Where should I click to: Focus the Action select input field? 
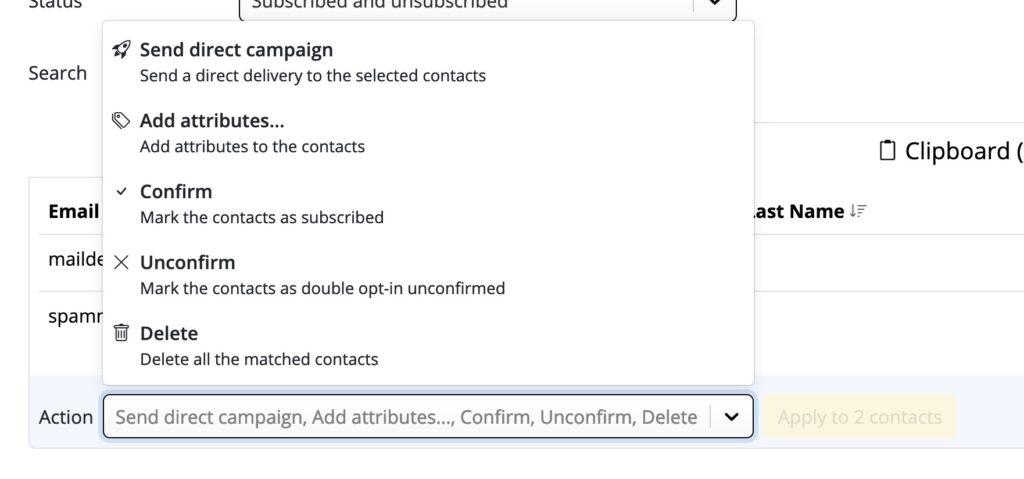[x=406, y=417]
